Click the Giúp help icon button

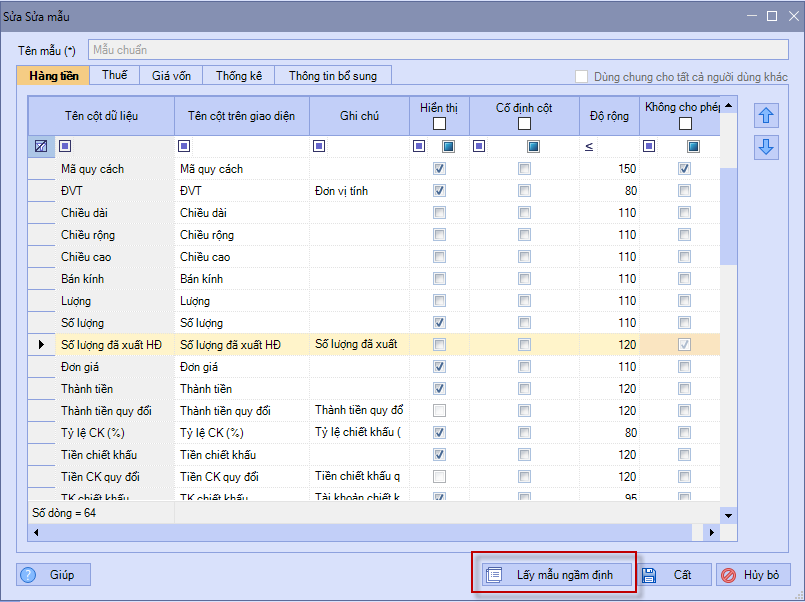tap(54, 575)
